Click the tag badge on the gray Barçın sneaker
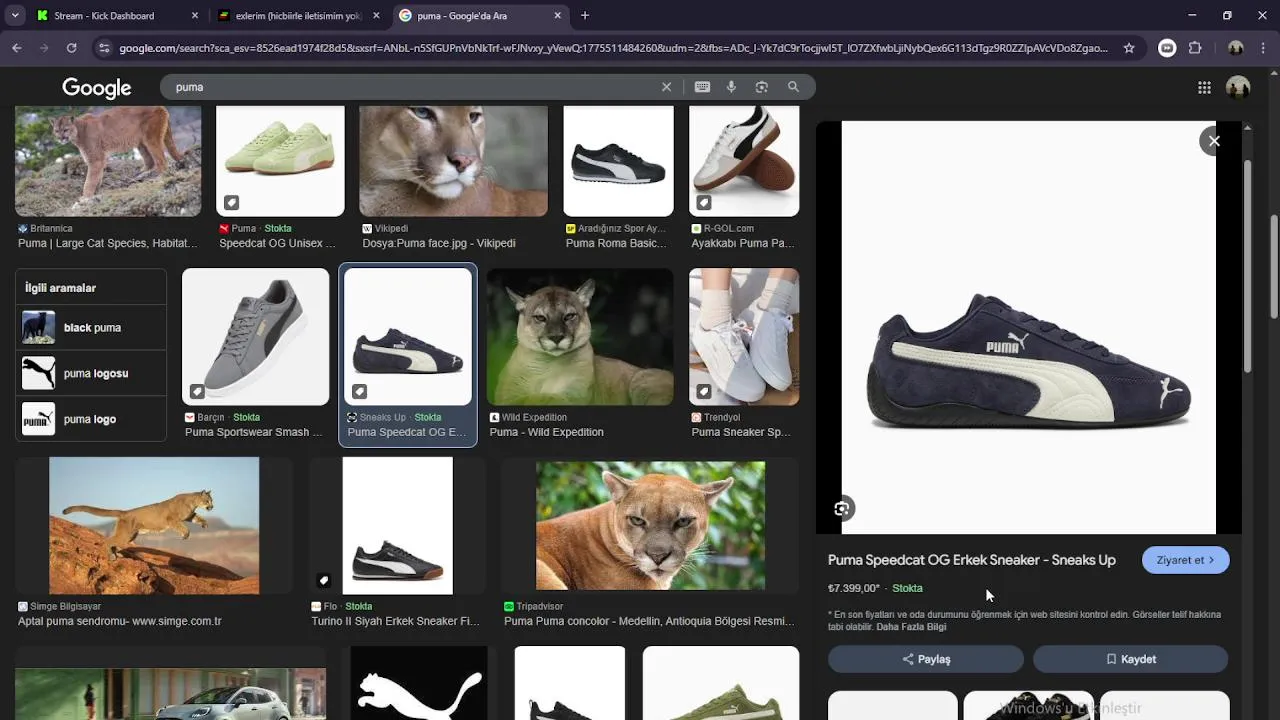Viewport: 1280px width, 720px height. point(198,391)
